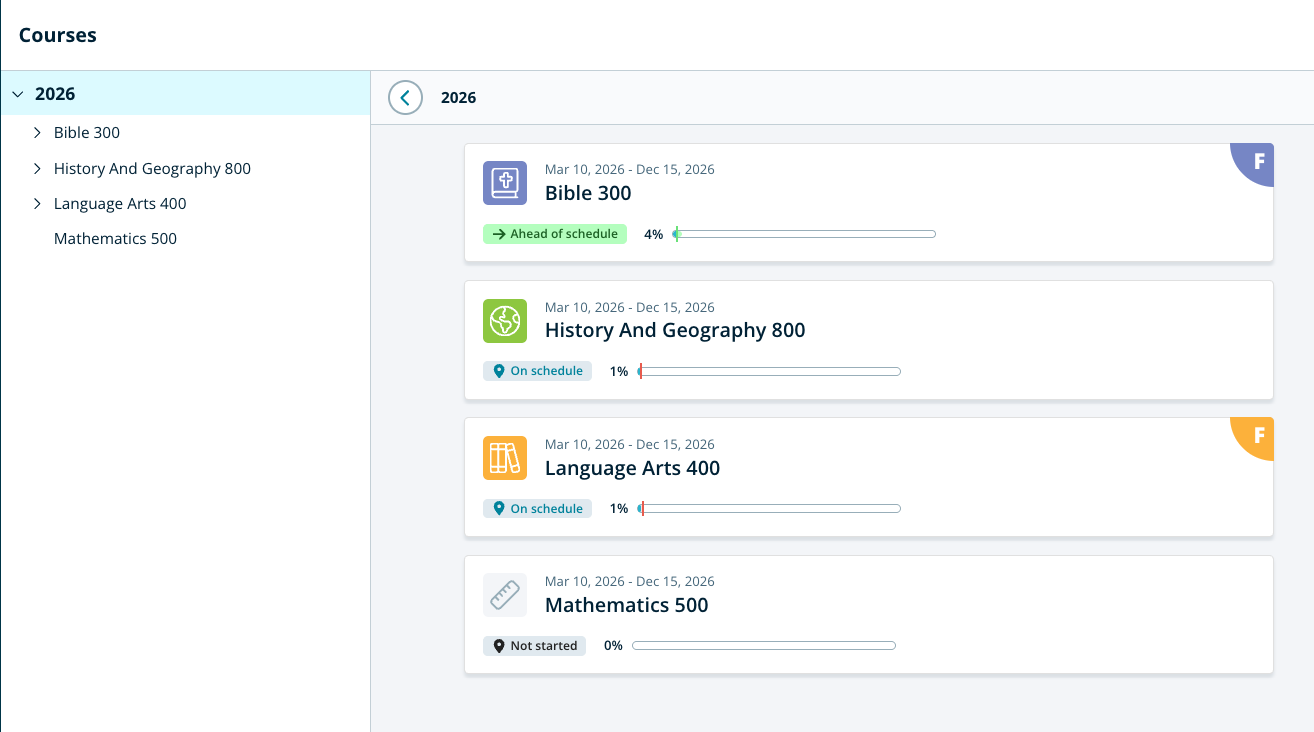This screenshot has width=1314, height=732.
Task: Click the History And Geography 800 course title
Action: tap(675, 330)
